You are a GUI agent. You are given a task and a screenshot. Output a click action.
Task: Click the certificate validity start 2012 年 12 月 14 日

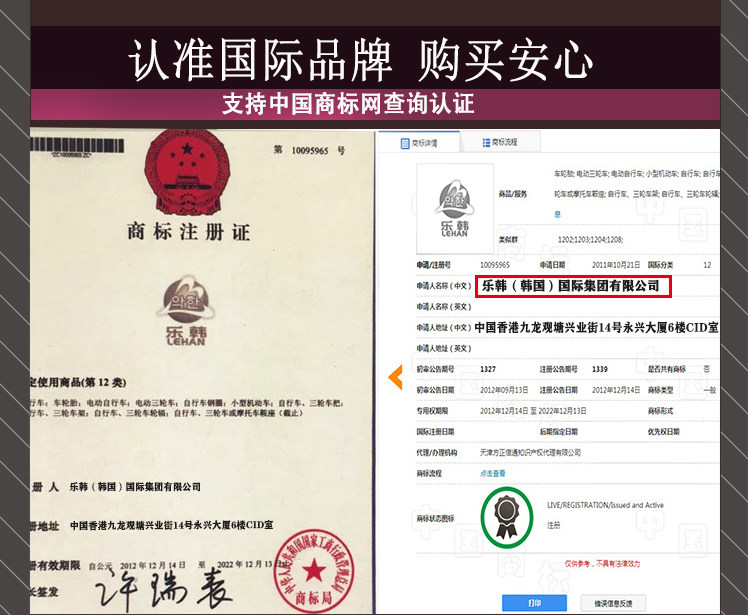pyautogui.click(x=153, y=565)
